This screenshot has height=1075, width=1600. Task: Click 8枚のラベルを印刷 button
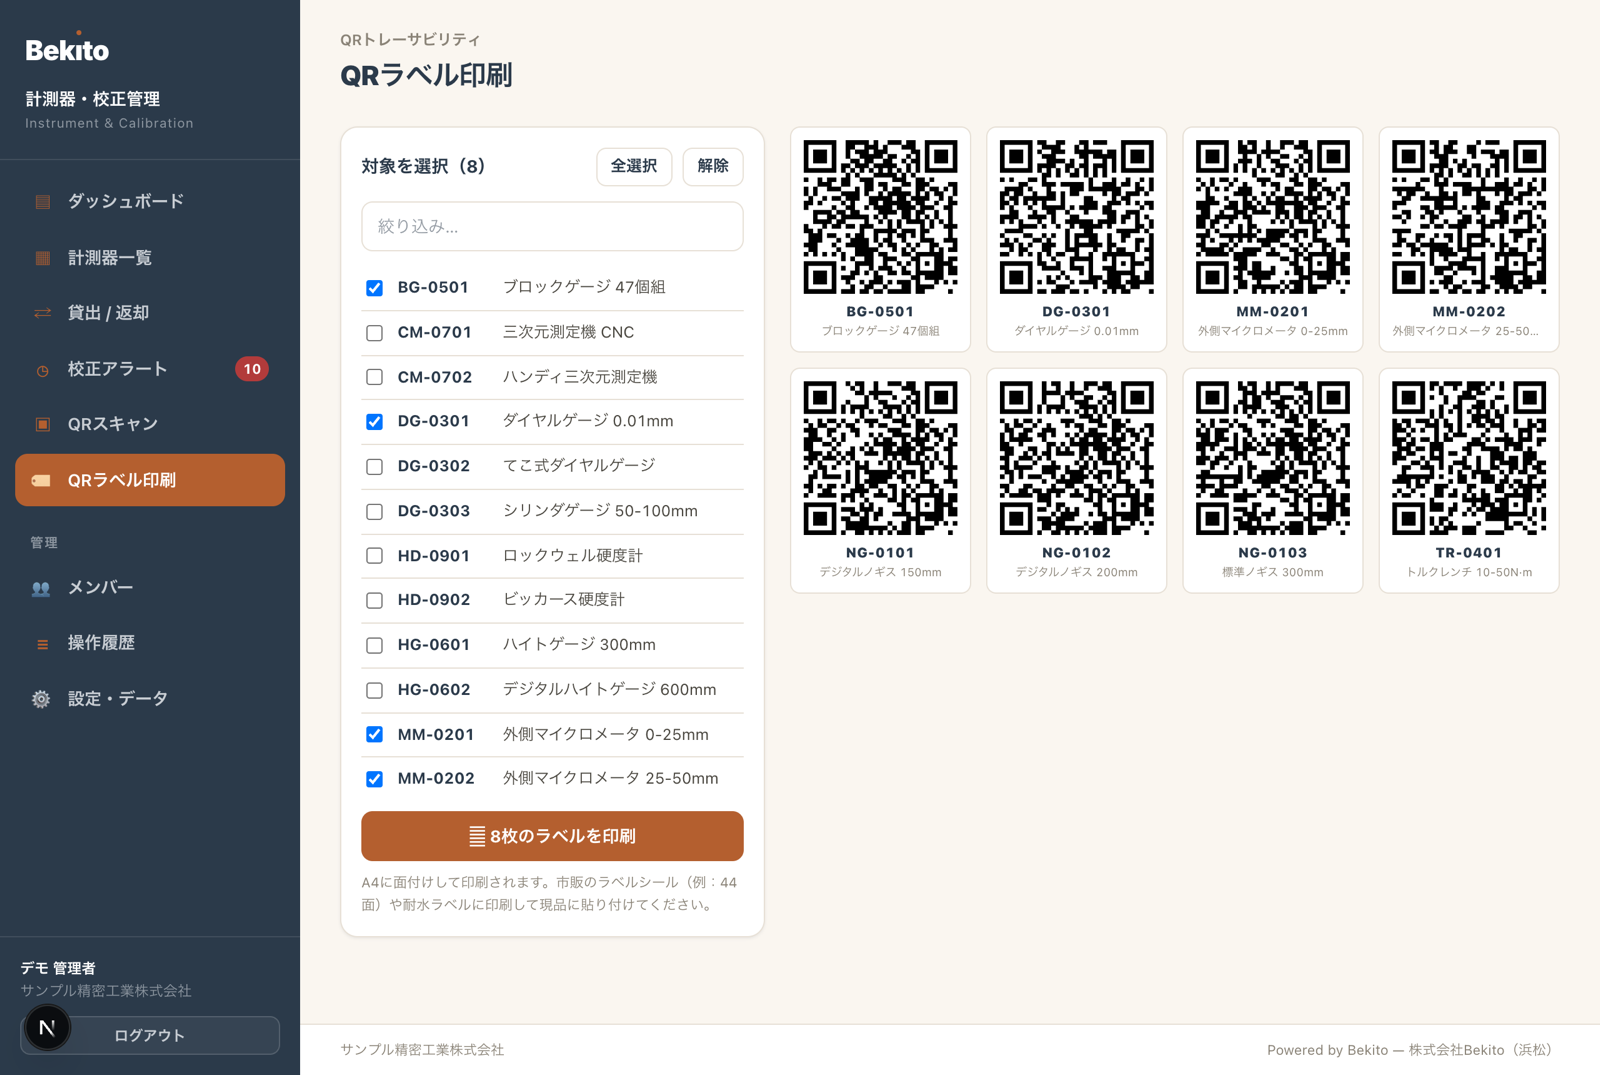coord(552,836)
